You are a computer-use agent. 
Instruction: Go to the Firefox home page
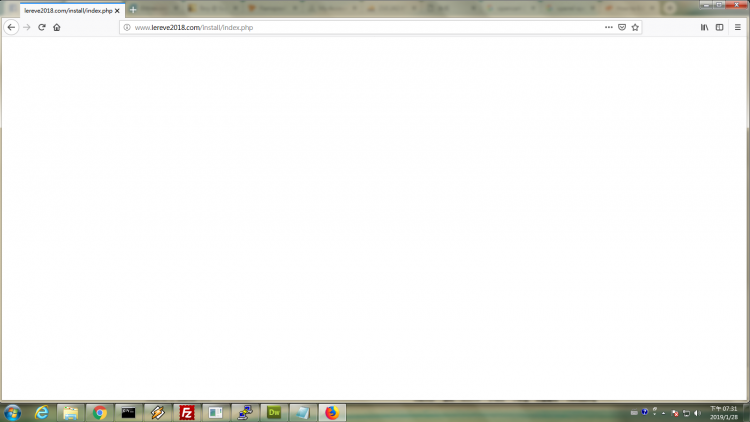(x=57, y=27)
